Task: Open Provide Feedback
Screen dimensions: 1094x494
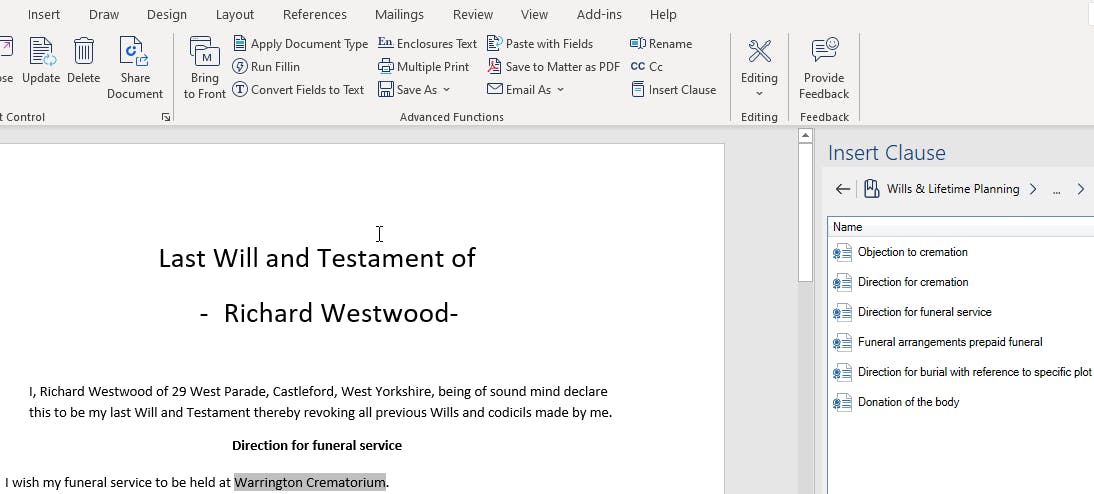Action: (x=824, y=68)
